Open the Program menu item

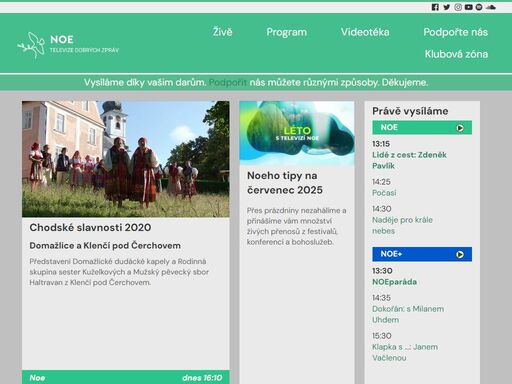click(287, 32)
